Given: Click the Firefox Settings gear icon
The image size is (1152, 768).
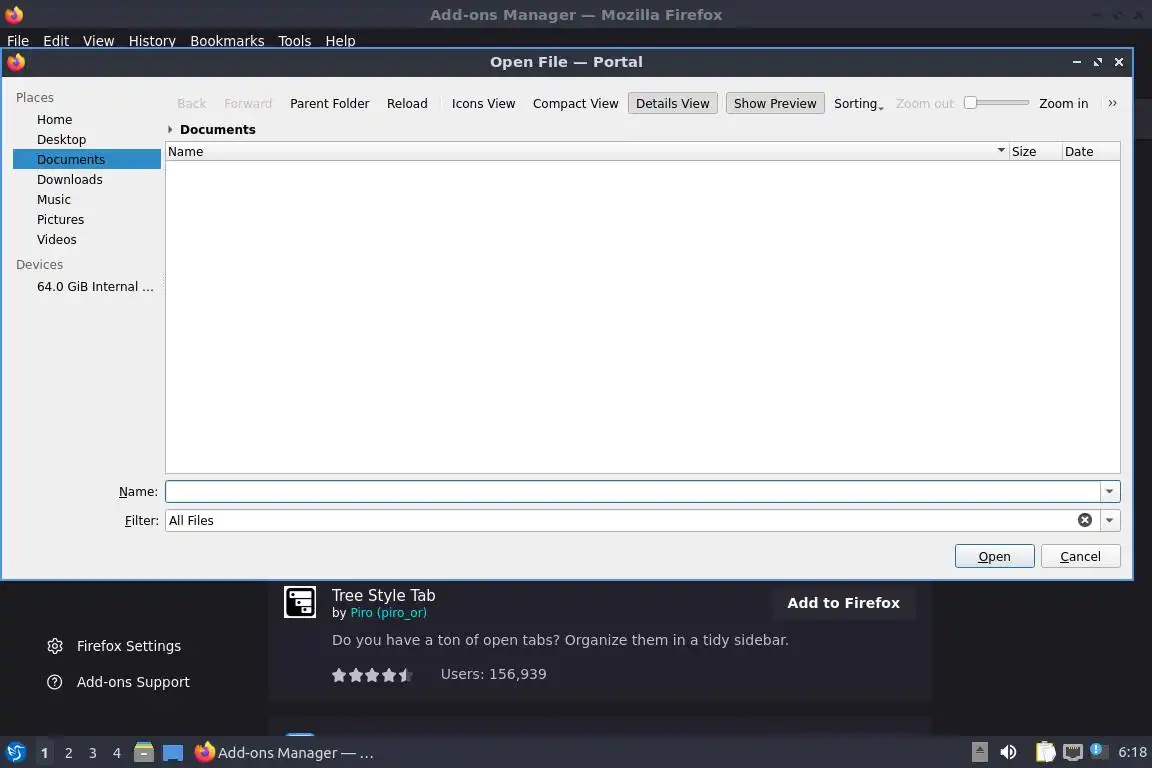Looking at the screenshot, I should pyautogui.click(x=55, y=646).
